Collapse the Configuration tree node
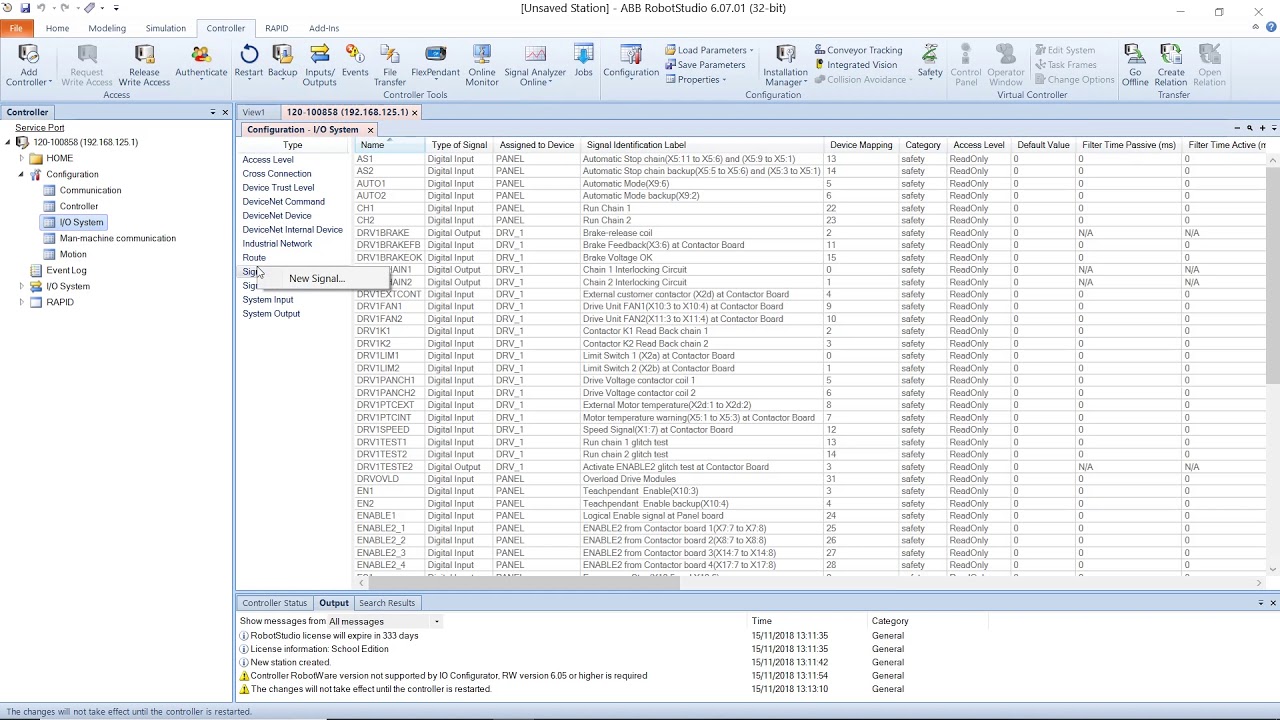The width and height of the screenshot is (1280, 720). tap(21, 174)
